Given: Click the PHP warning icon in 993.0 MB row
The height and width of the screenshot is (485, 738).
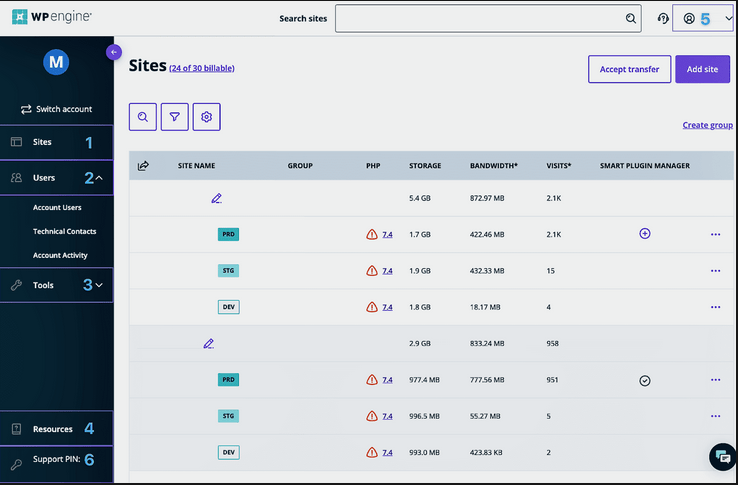Looking at the screenshot, I should (372, 453).
